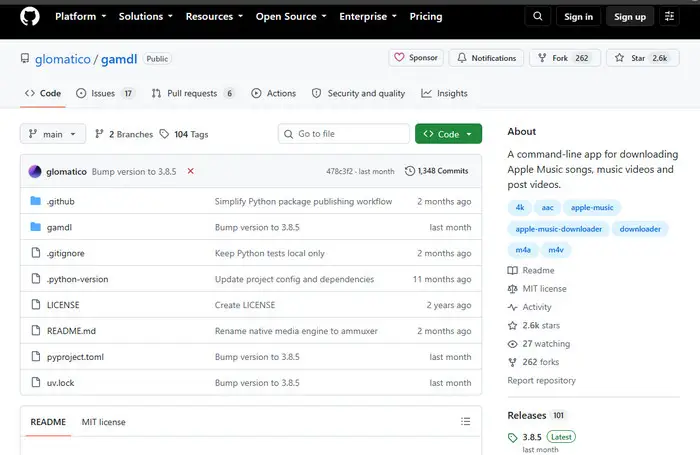The width and height of the screenshot is (700, 455).
Task: Open the appearance settings icon beside Sign up
Action: [669, 17]
